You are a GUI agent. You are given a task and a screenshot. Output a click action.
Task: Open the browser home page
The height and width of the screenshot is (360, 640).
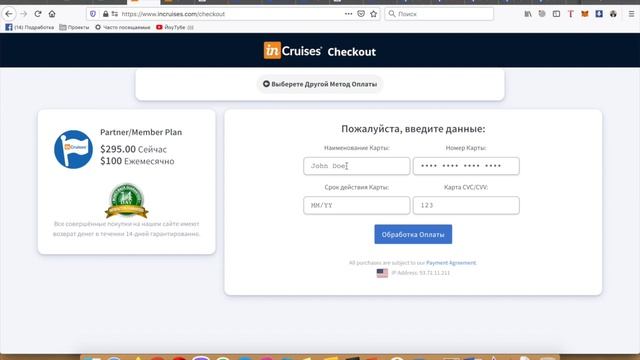pos(52,14)
